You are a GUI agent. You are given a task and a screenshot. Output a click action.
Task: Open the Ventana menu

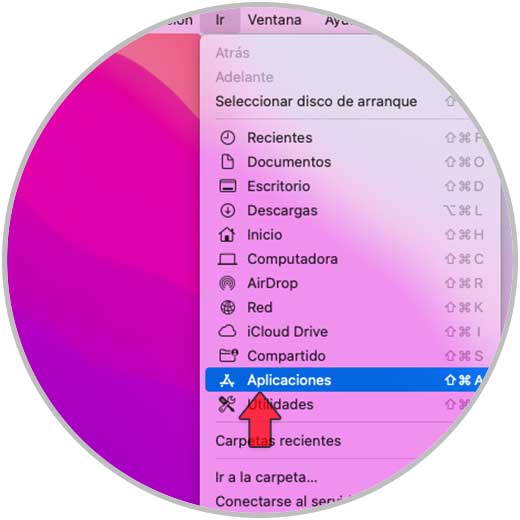[x=275, y=20]
